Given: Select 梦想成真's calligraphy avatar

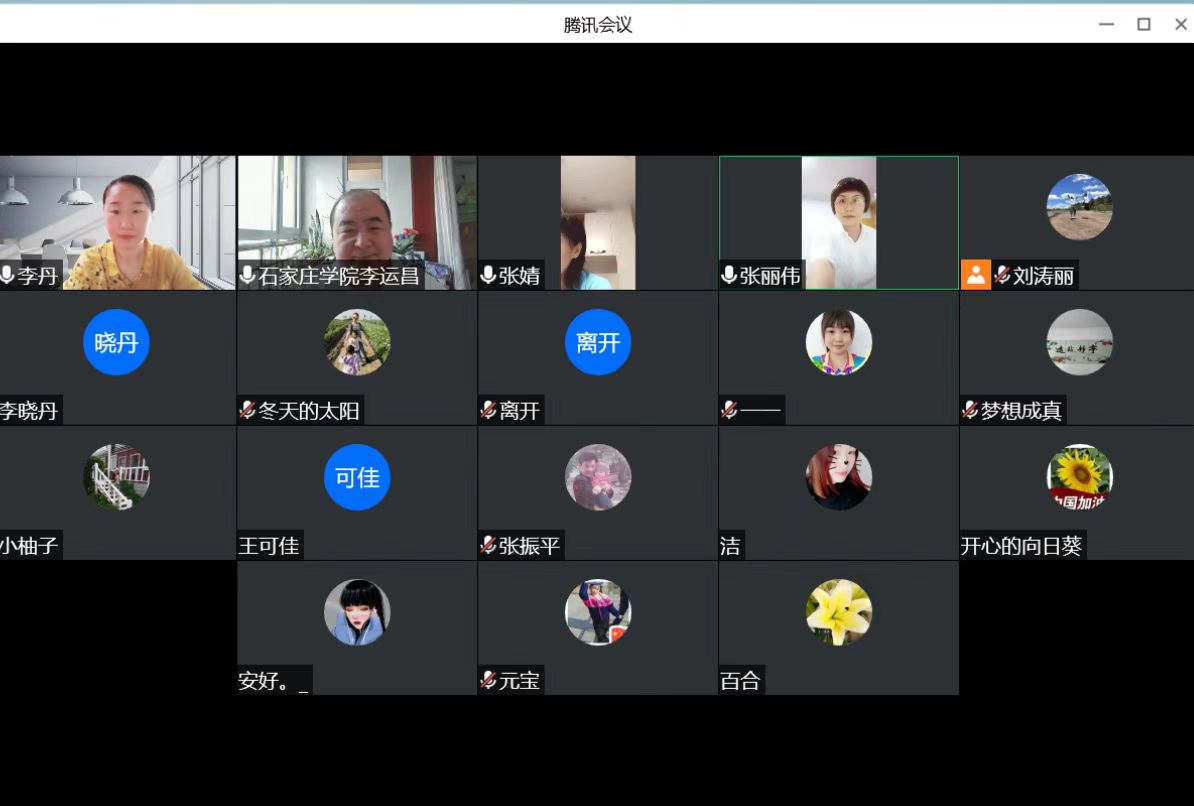Looking at the screenshot, I should point(1080,342).
